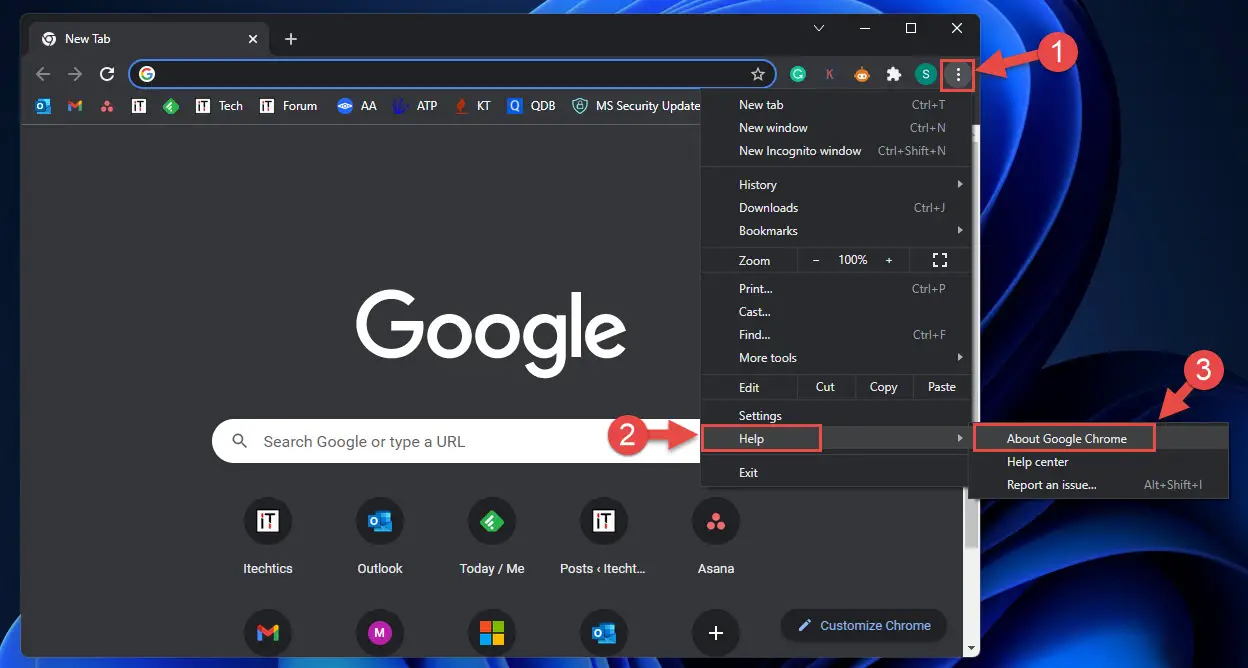Viewport: 1248px width, 668px height.
Task: Expand the Help submenu
Action: click(x=834, y=439)
